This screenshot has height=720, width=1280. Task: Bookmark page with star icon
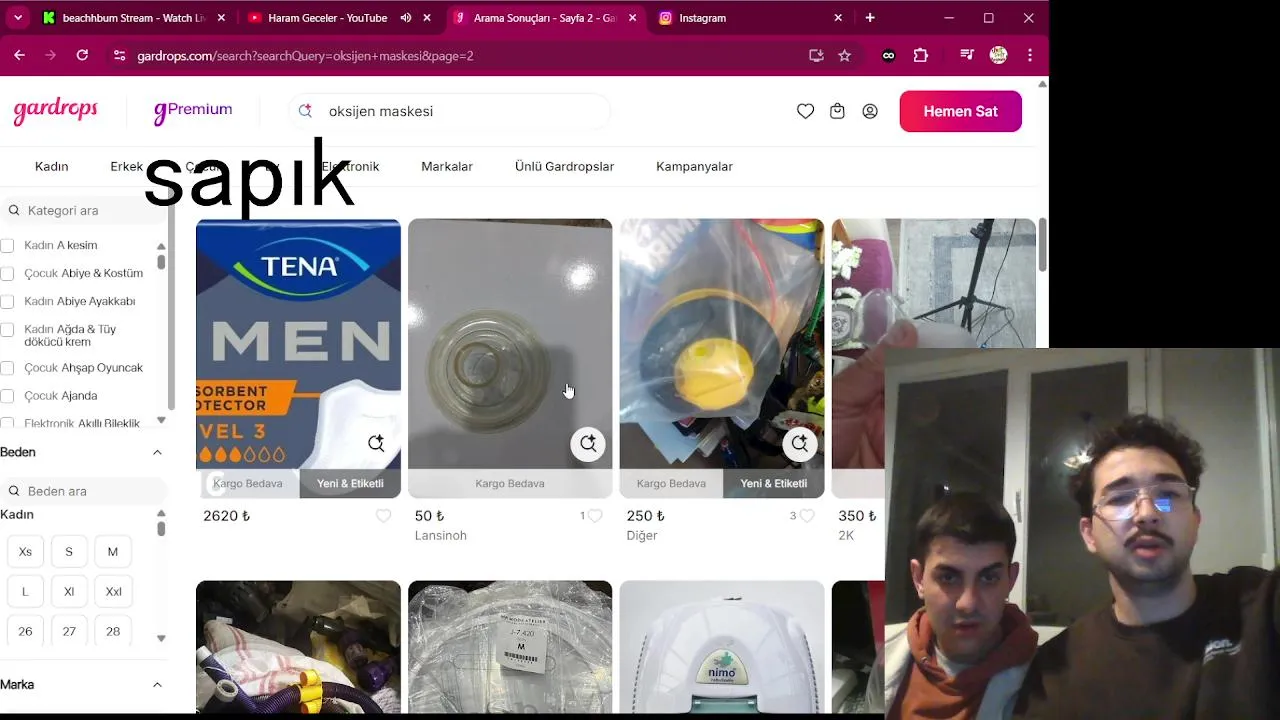pyautogui.click(x=844, y=56)
